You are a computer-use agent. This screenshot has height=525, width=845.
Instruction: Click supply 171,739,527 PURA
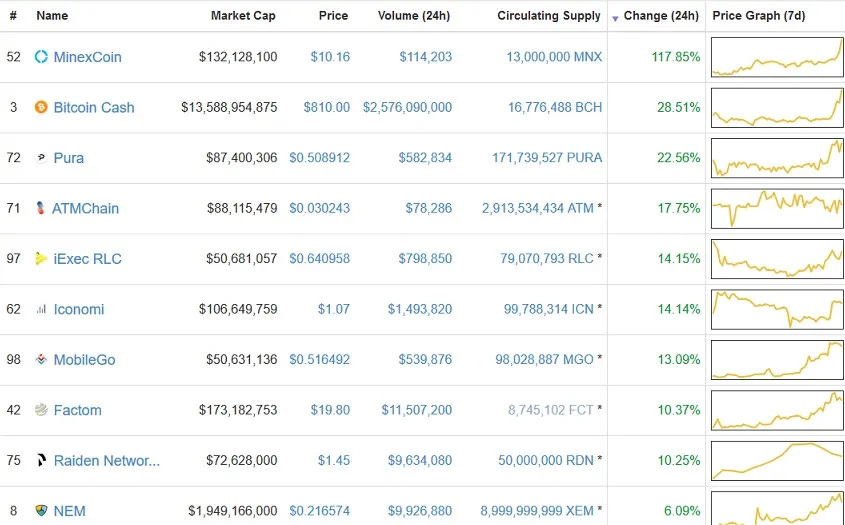547,158
